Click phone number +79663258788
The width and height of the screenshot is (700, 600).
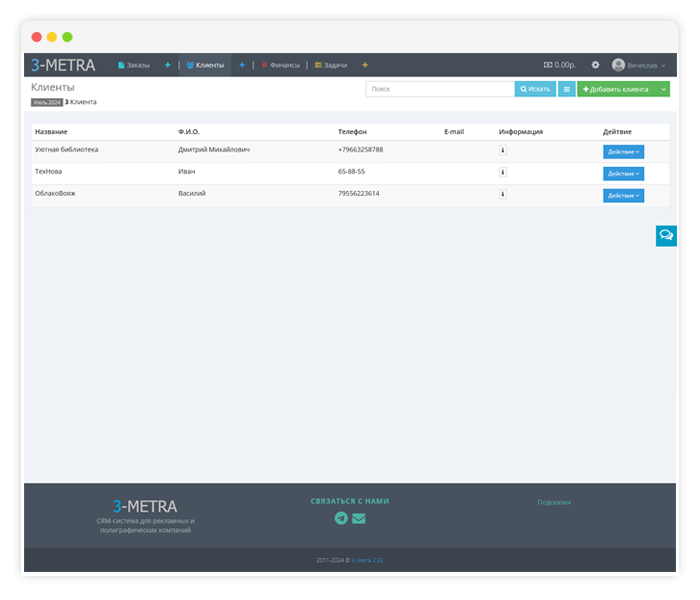pyautogui.click(x=361, y=150)
